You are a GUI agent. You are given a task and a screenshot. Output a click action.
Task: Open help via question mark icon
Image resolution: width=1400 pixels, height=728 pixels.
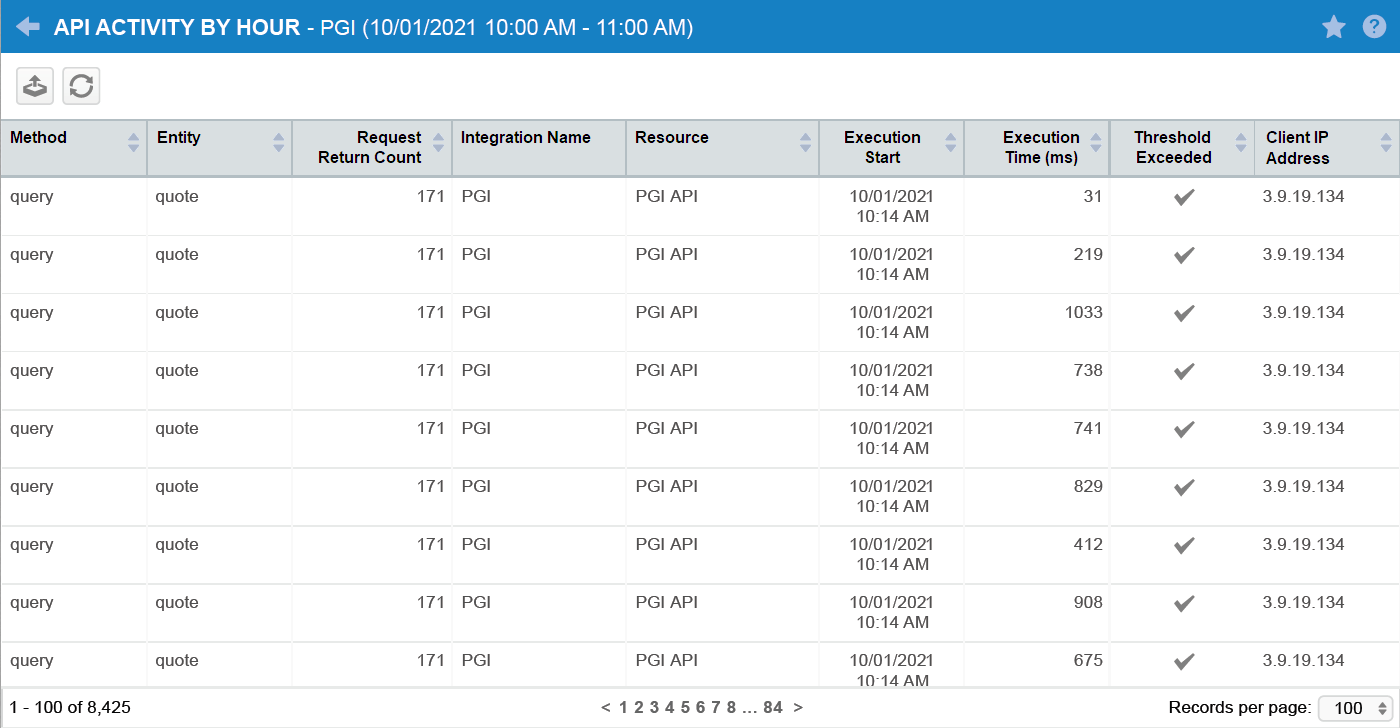(1375, 27)
